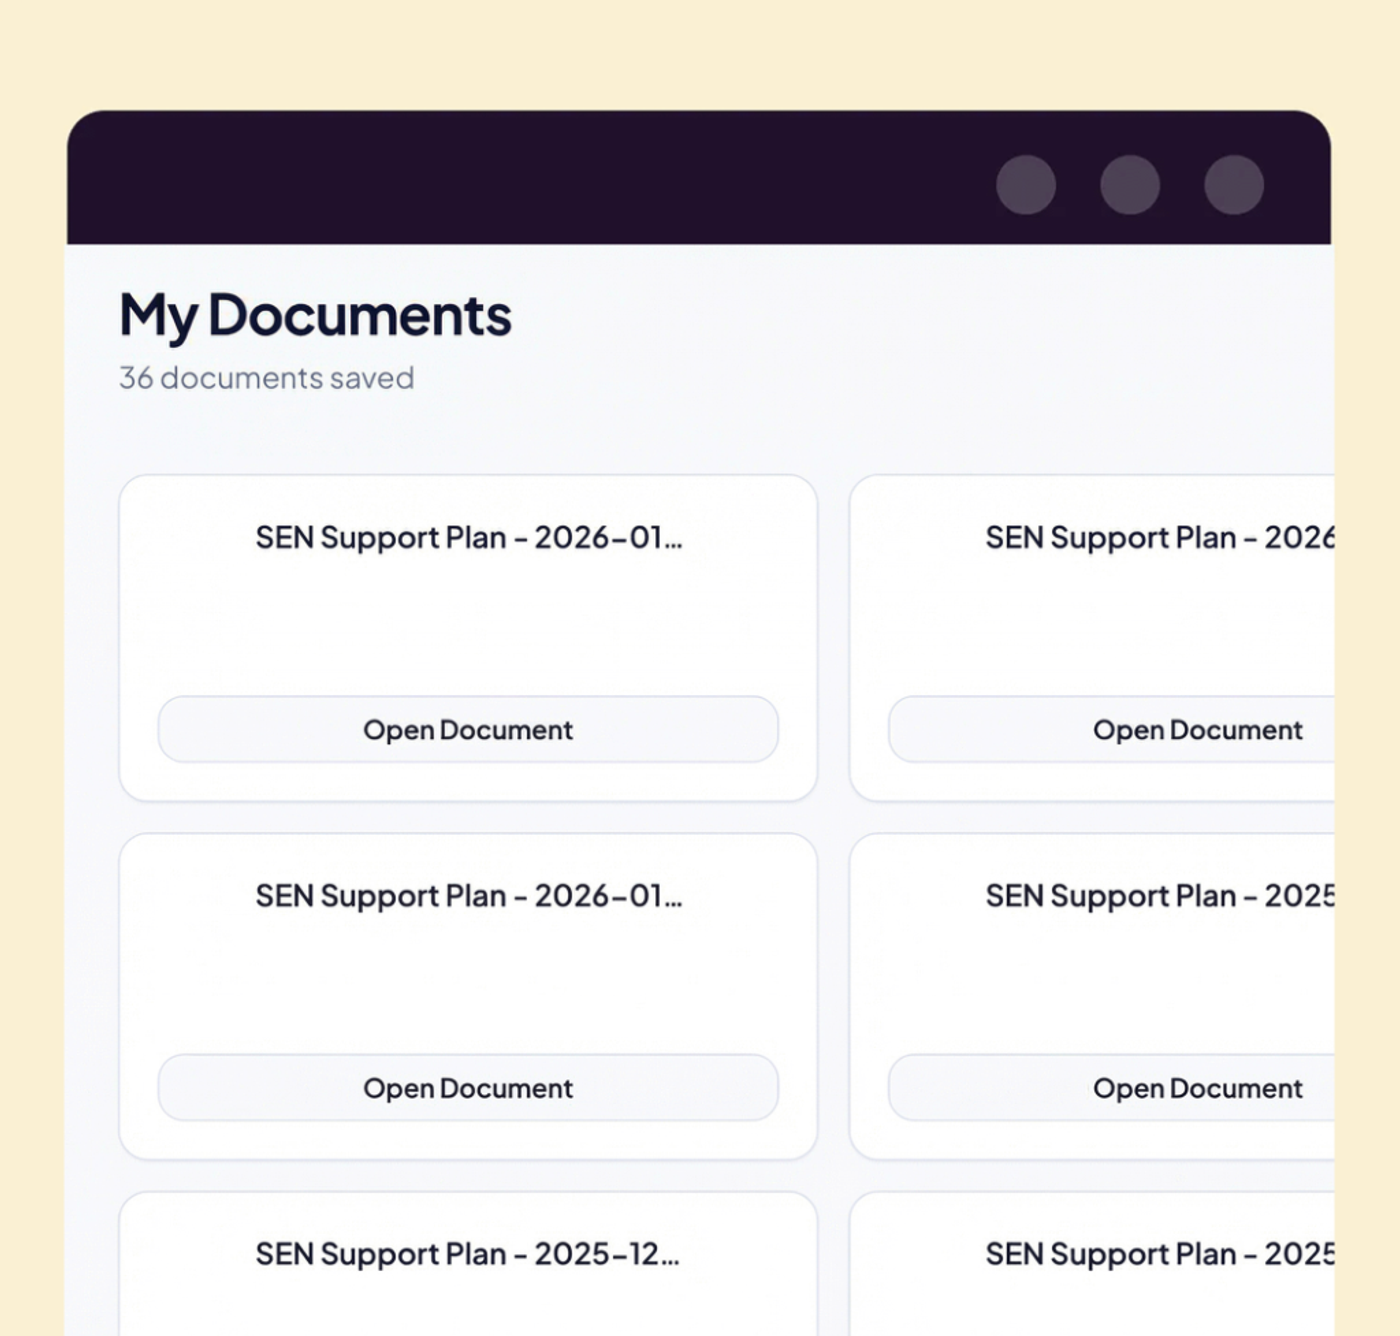This screenshot has width=1400, height=1336.
Task: Click the leftmost circle in dark header bar
Action: (x=1026, y=185)
